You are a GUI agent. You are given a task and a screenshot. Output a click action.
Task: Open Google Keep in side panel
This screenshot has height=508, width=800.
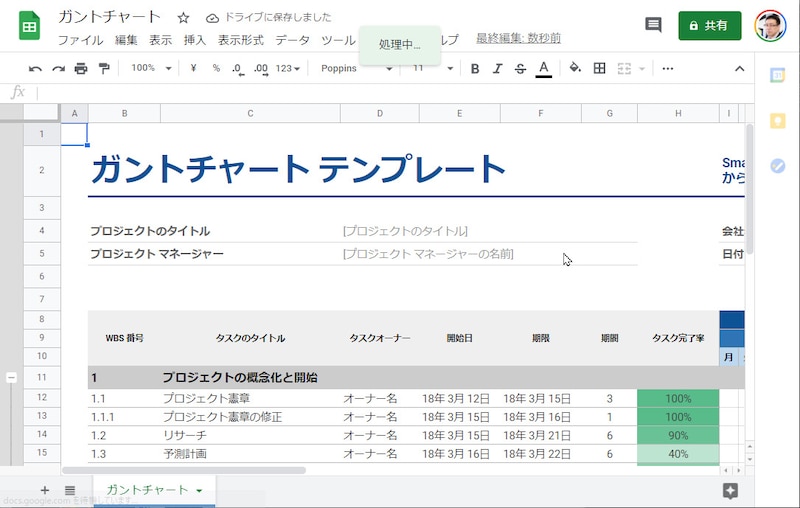(x=777, y=121)
